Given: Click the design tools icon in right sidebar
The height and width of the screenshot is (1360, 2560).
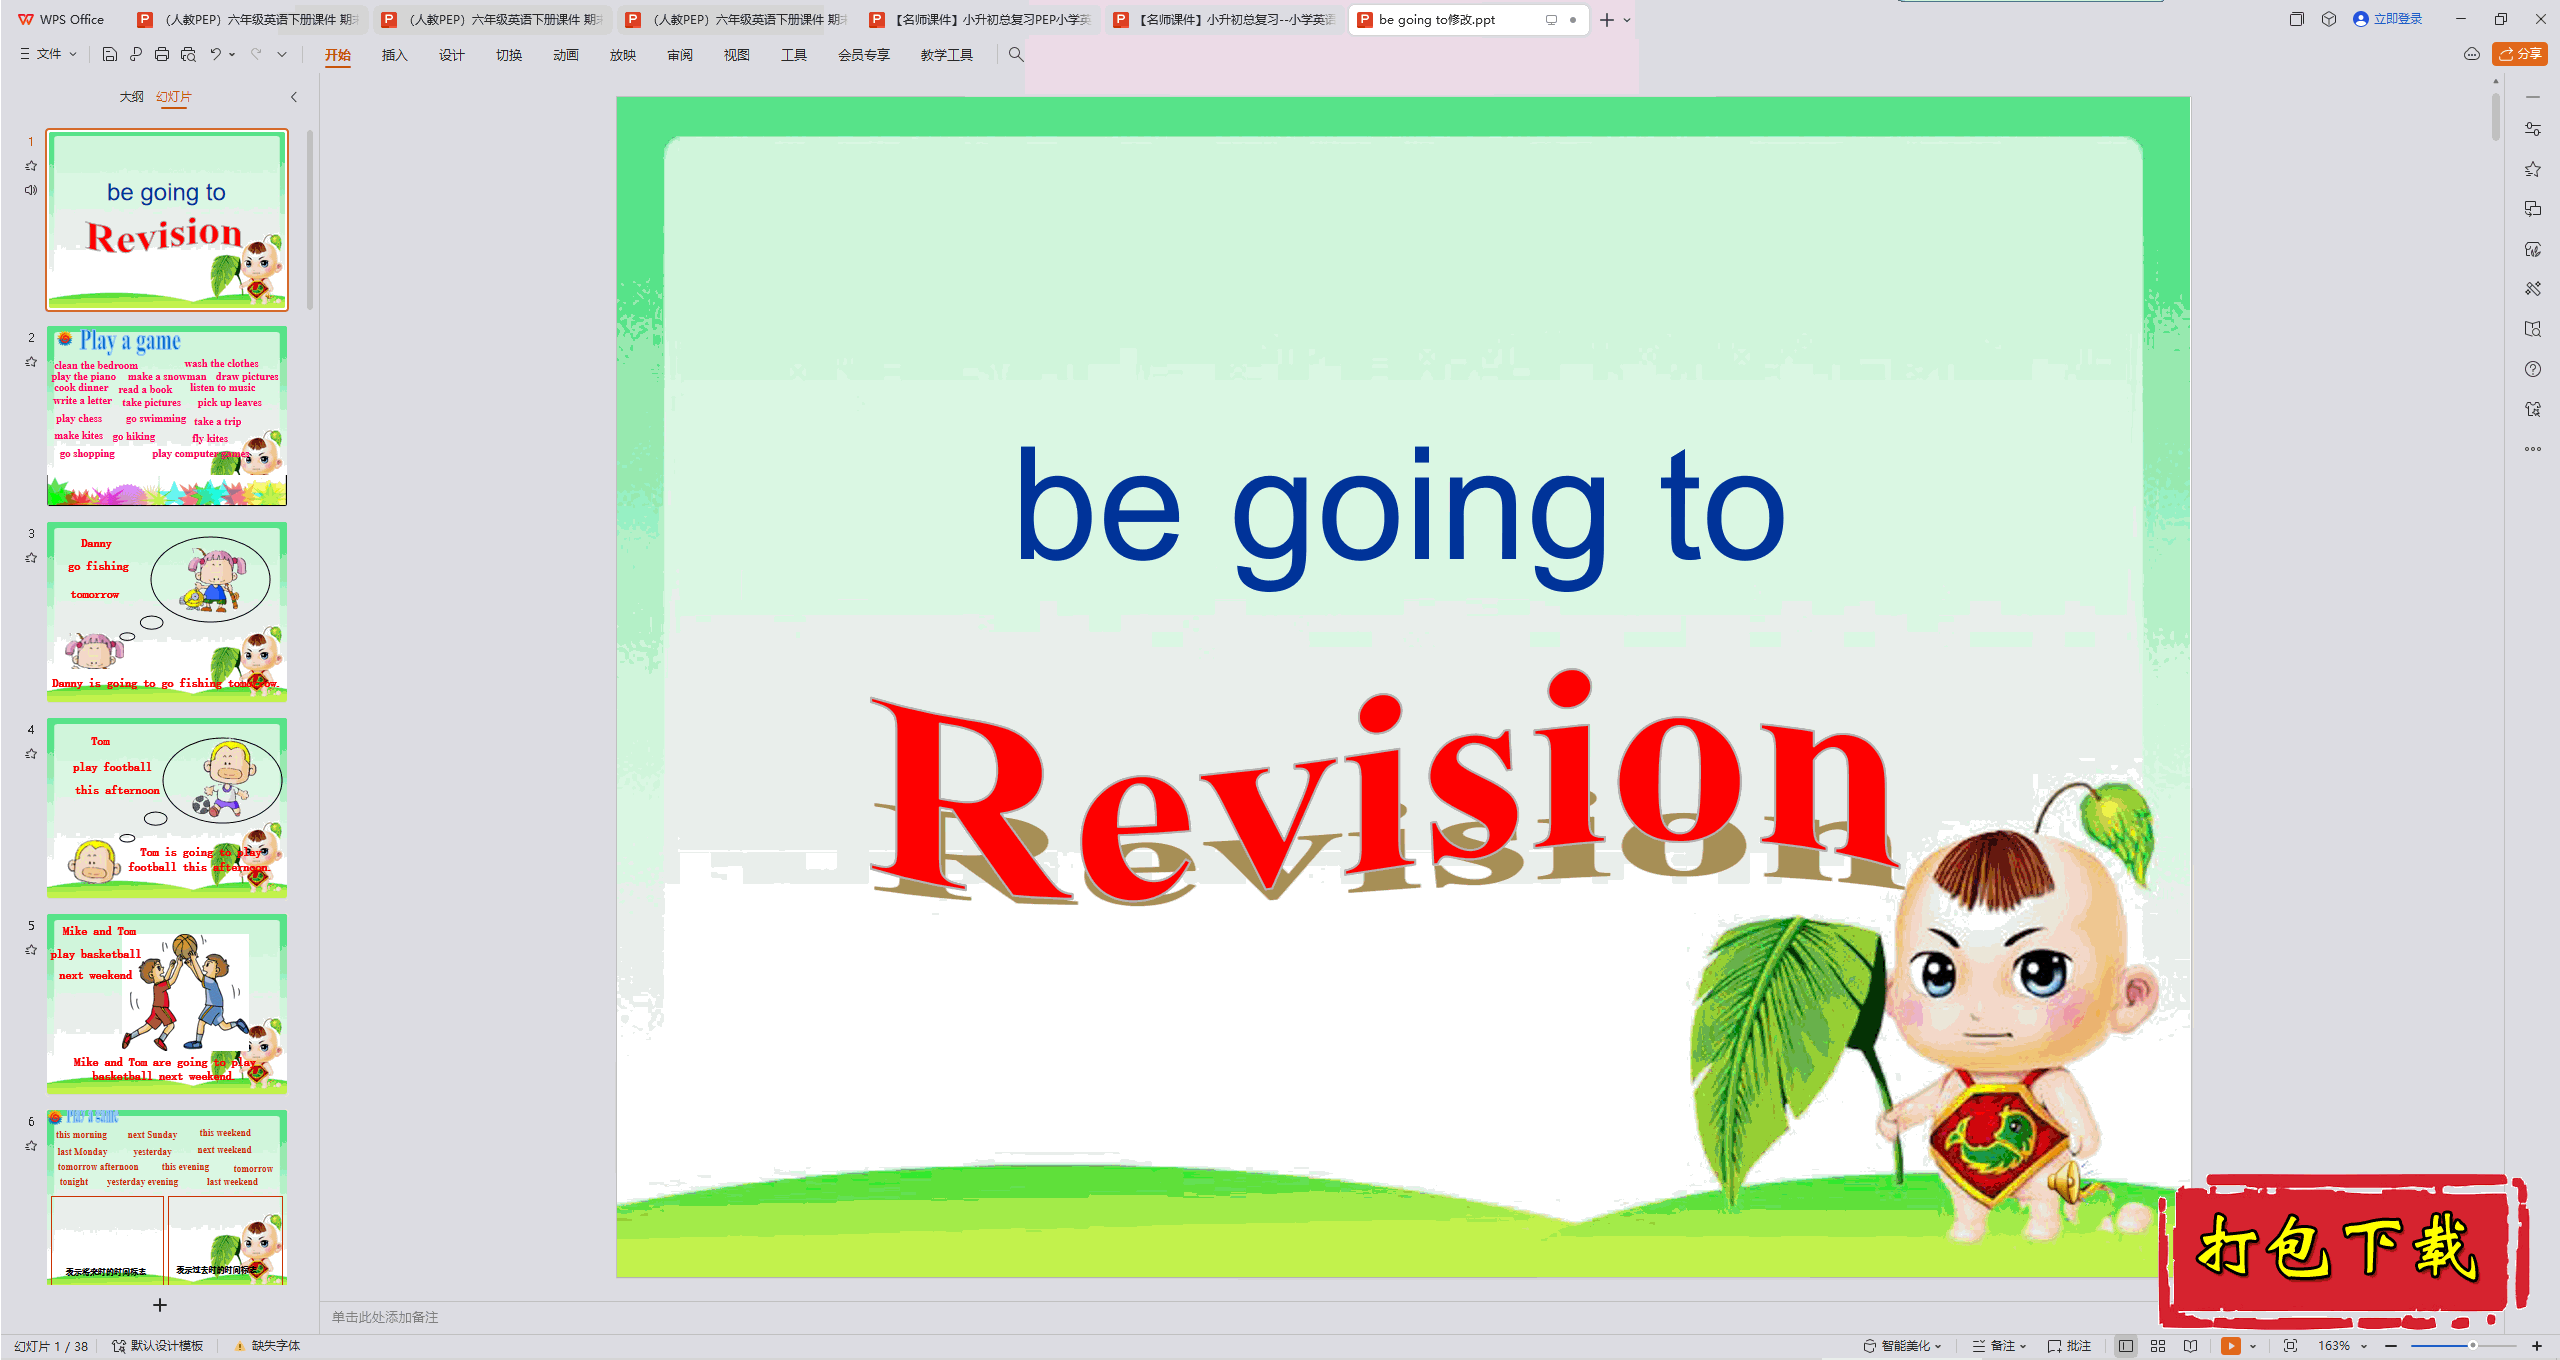Looking at the screenshot, I should pos(2533,289).
